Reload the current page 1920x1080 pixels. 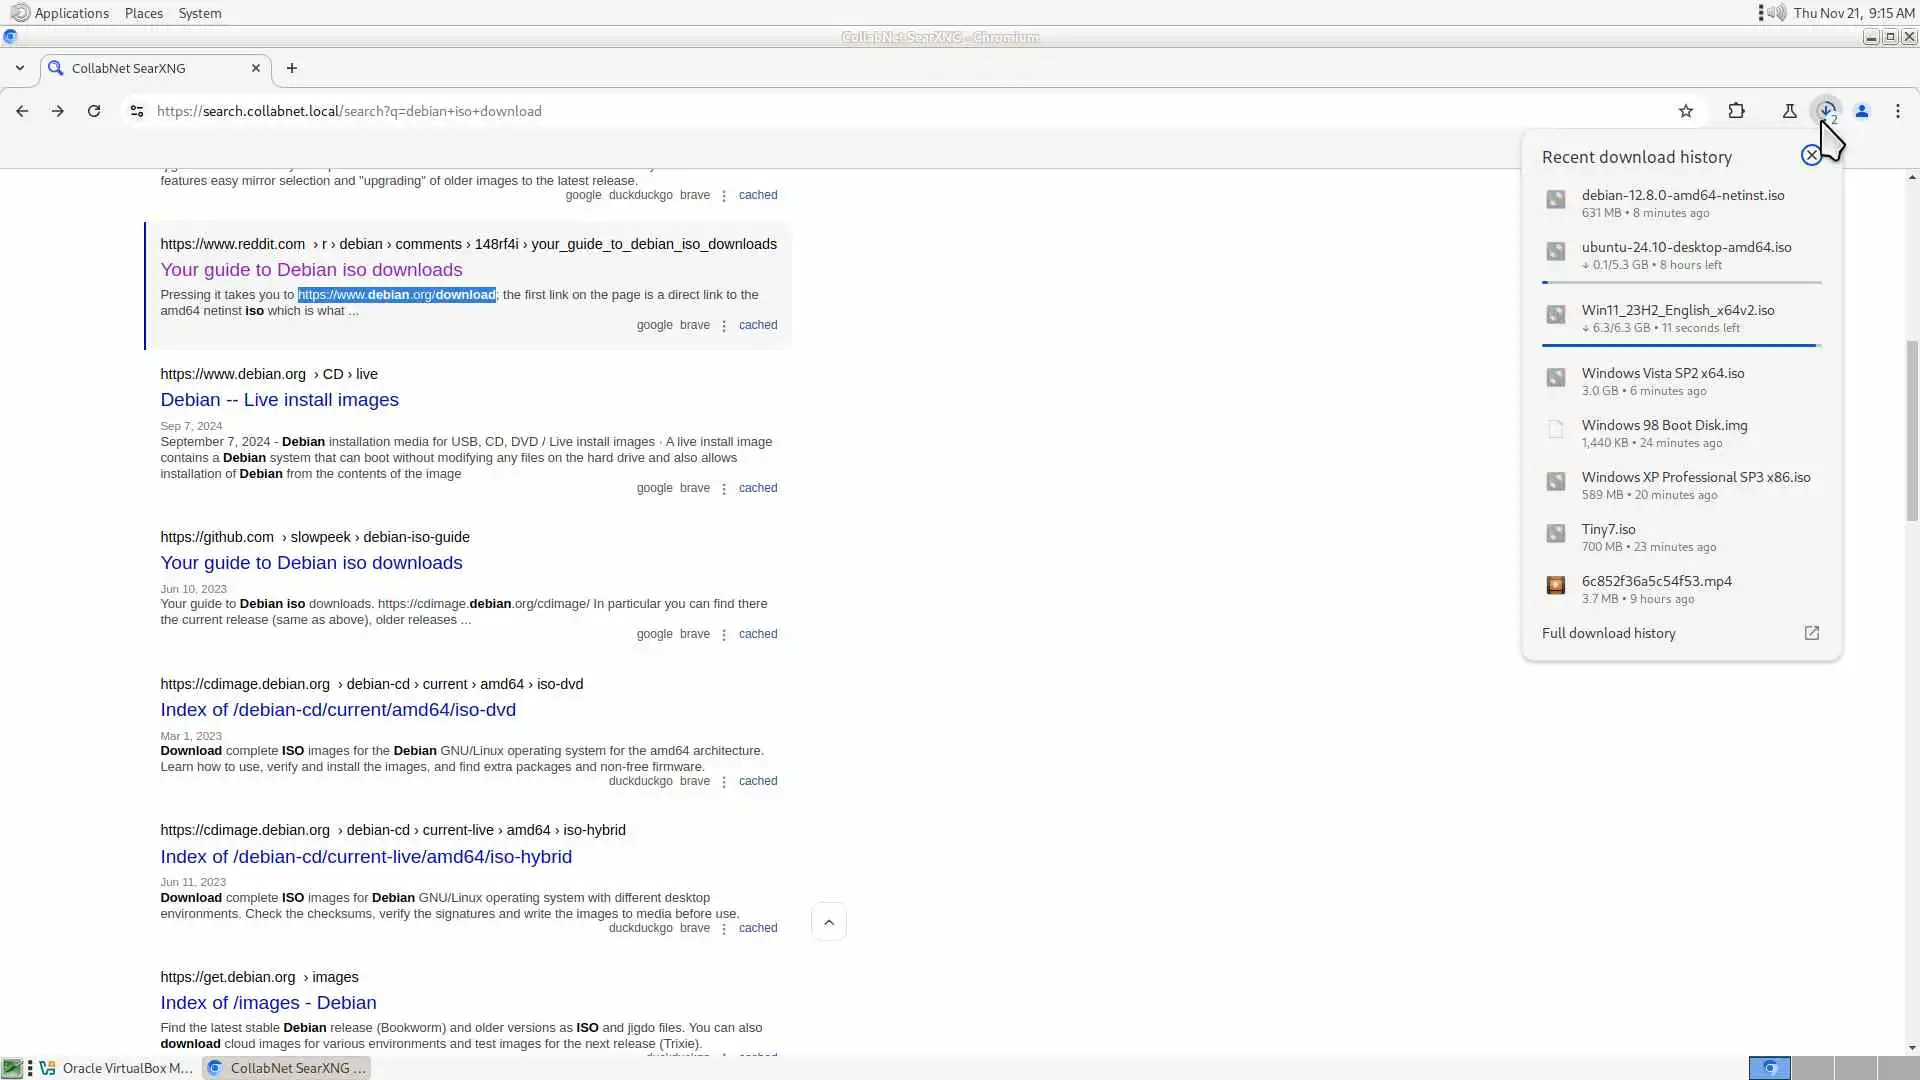pos(94,111)
